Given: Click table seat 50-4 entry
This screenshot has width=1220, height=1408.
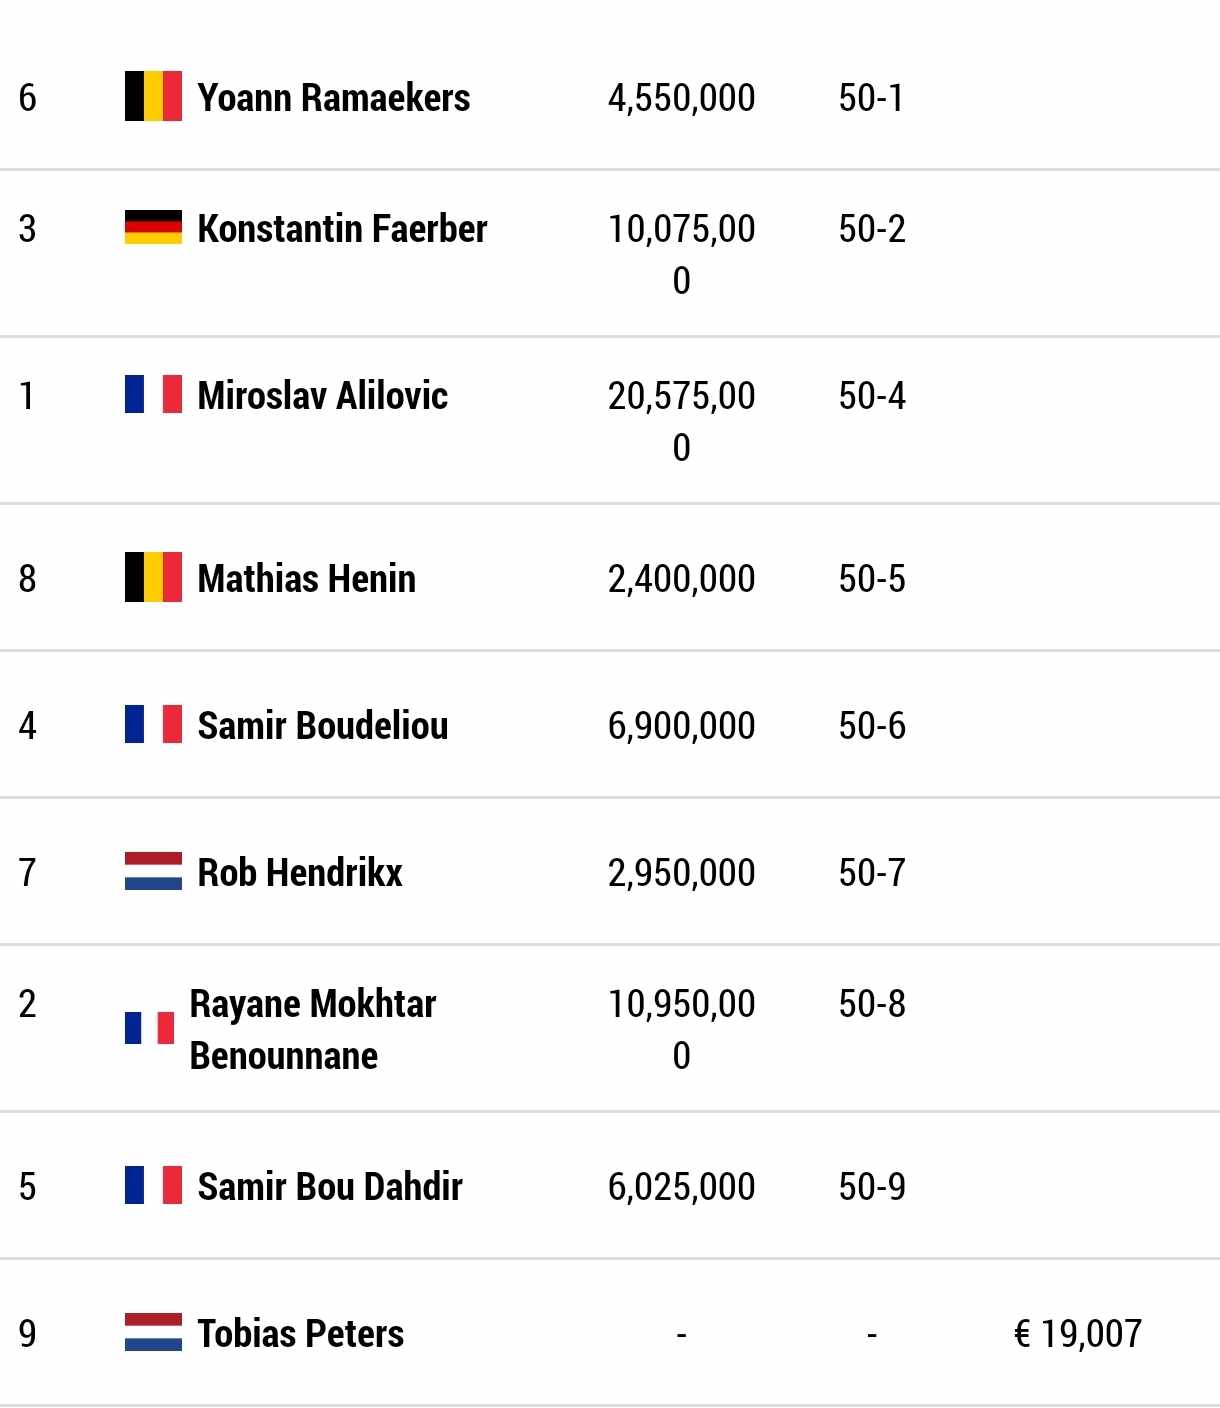Looking at the screenshot, I should (872, 396).
